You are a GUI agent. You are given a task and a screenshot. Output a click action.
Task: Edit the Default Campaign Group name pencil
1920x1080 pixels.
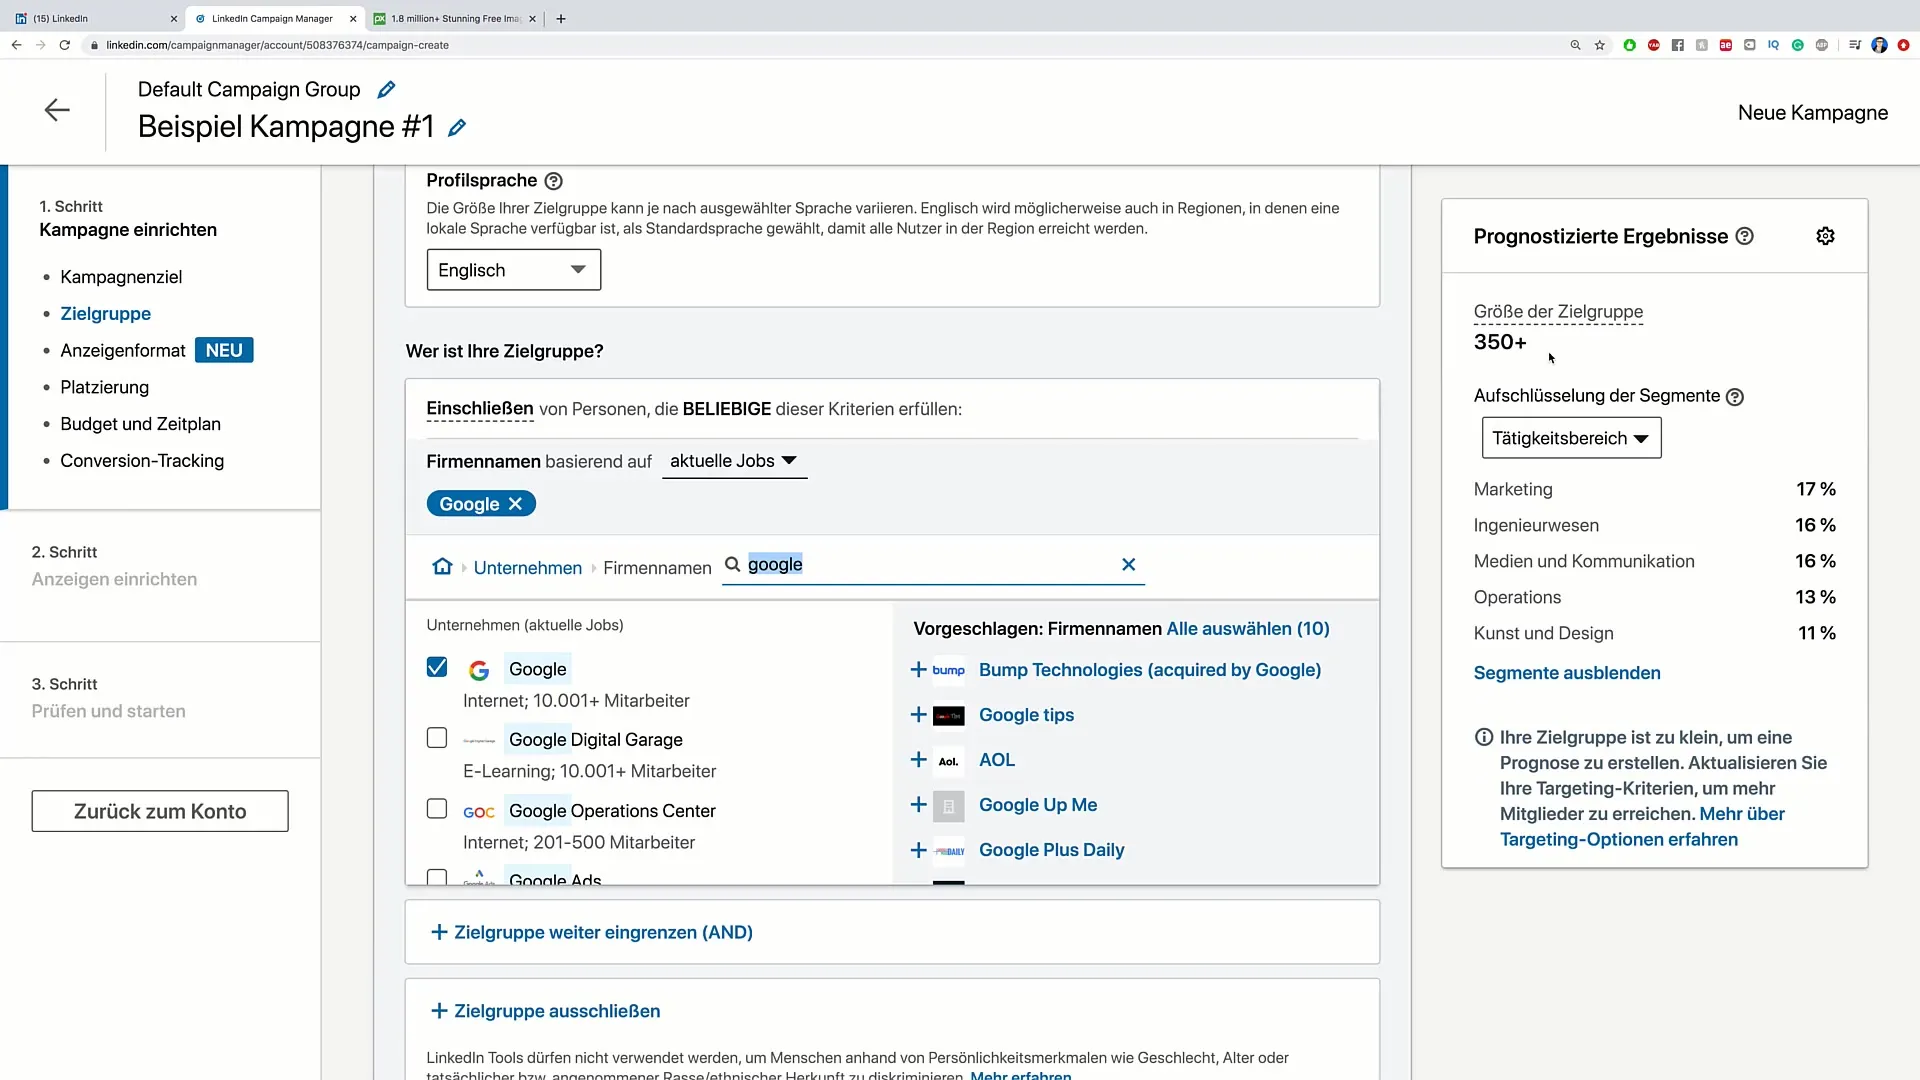[x=386, y=90]
